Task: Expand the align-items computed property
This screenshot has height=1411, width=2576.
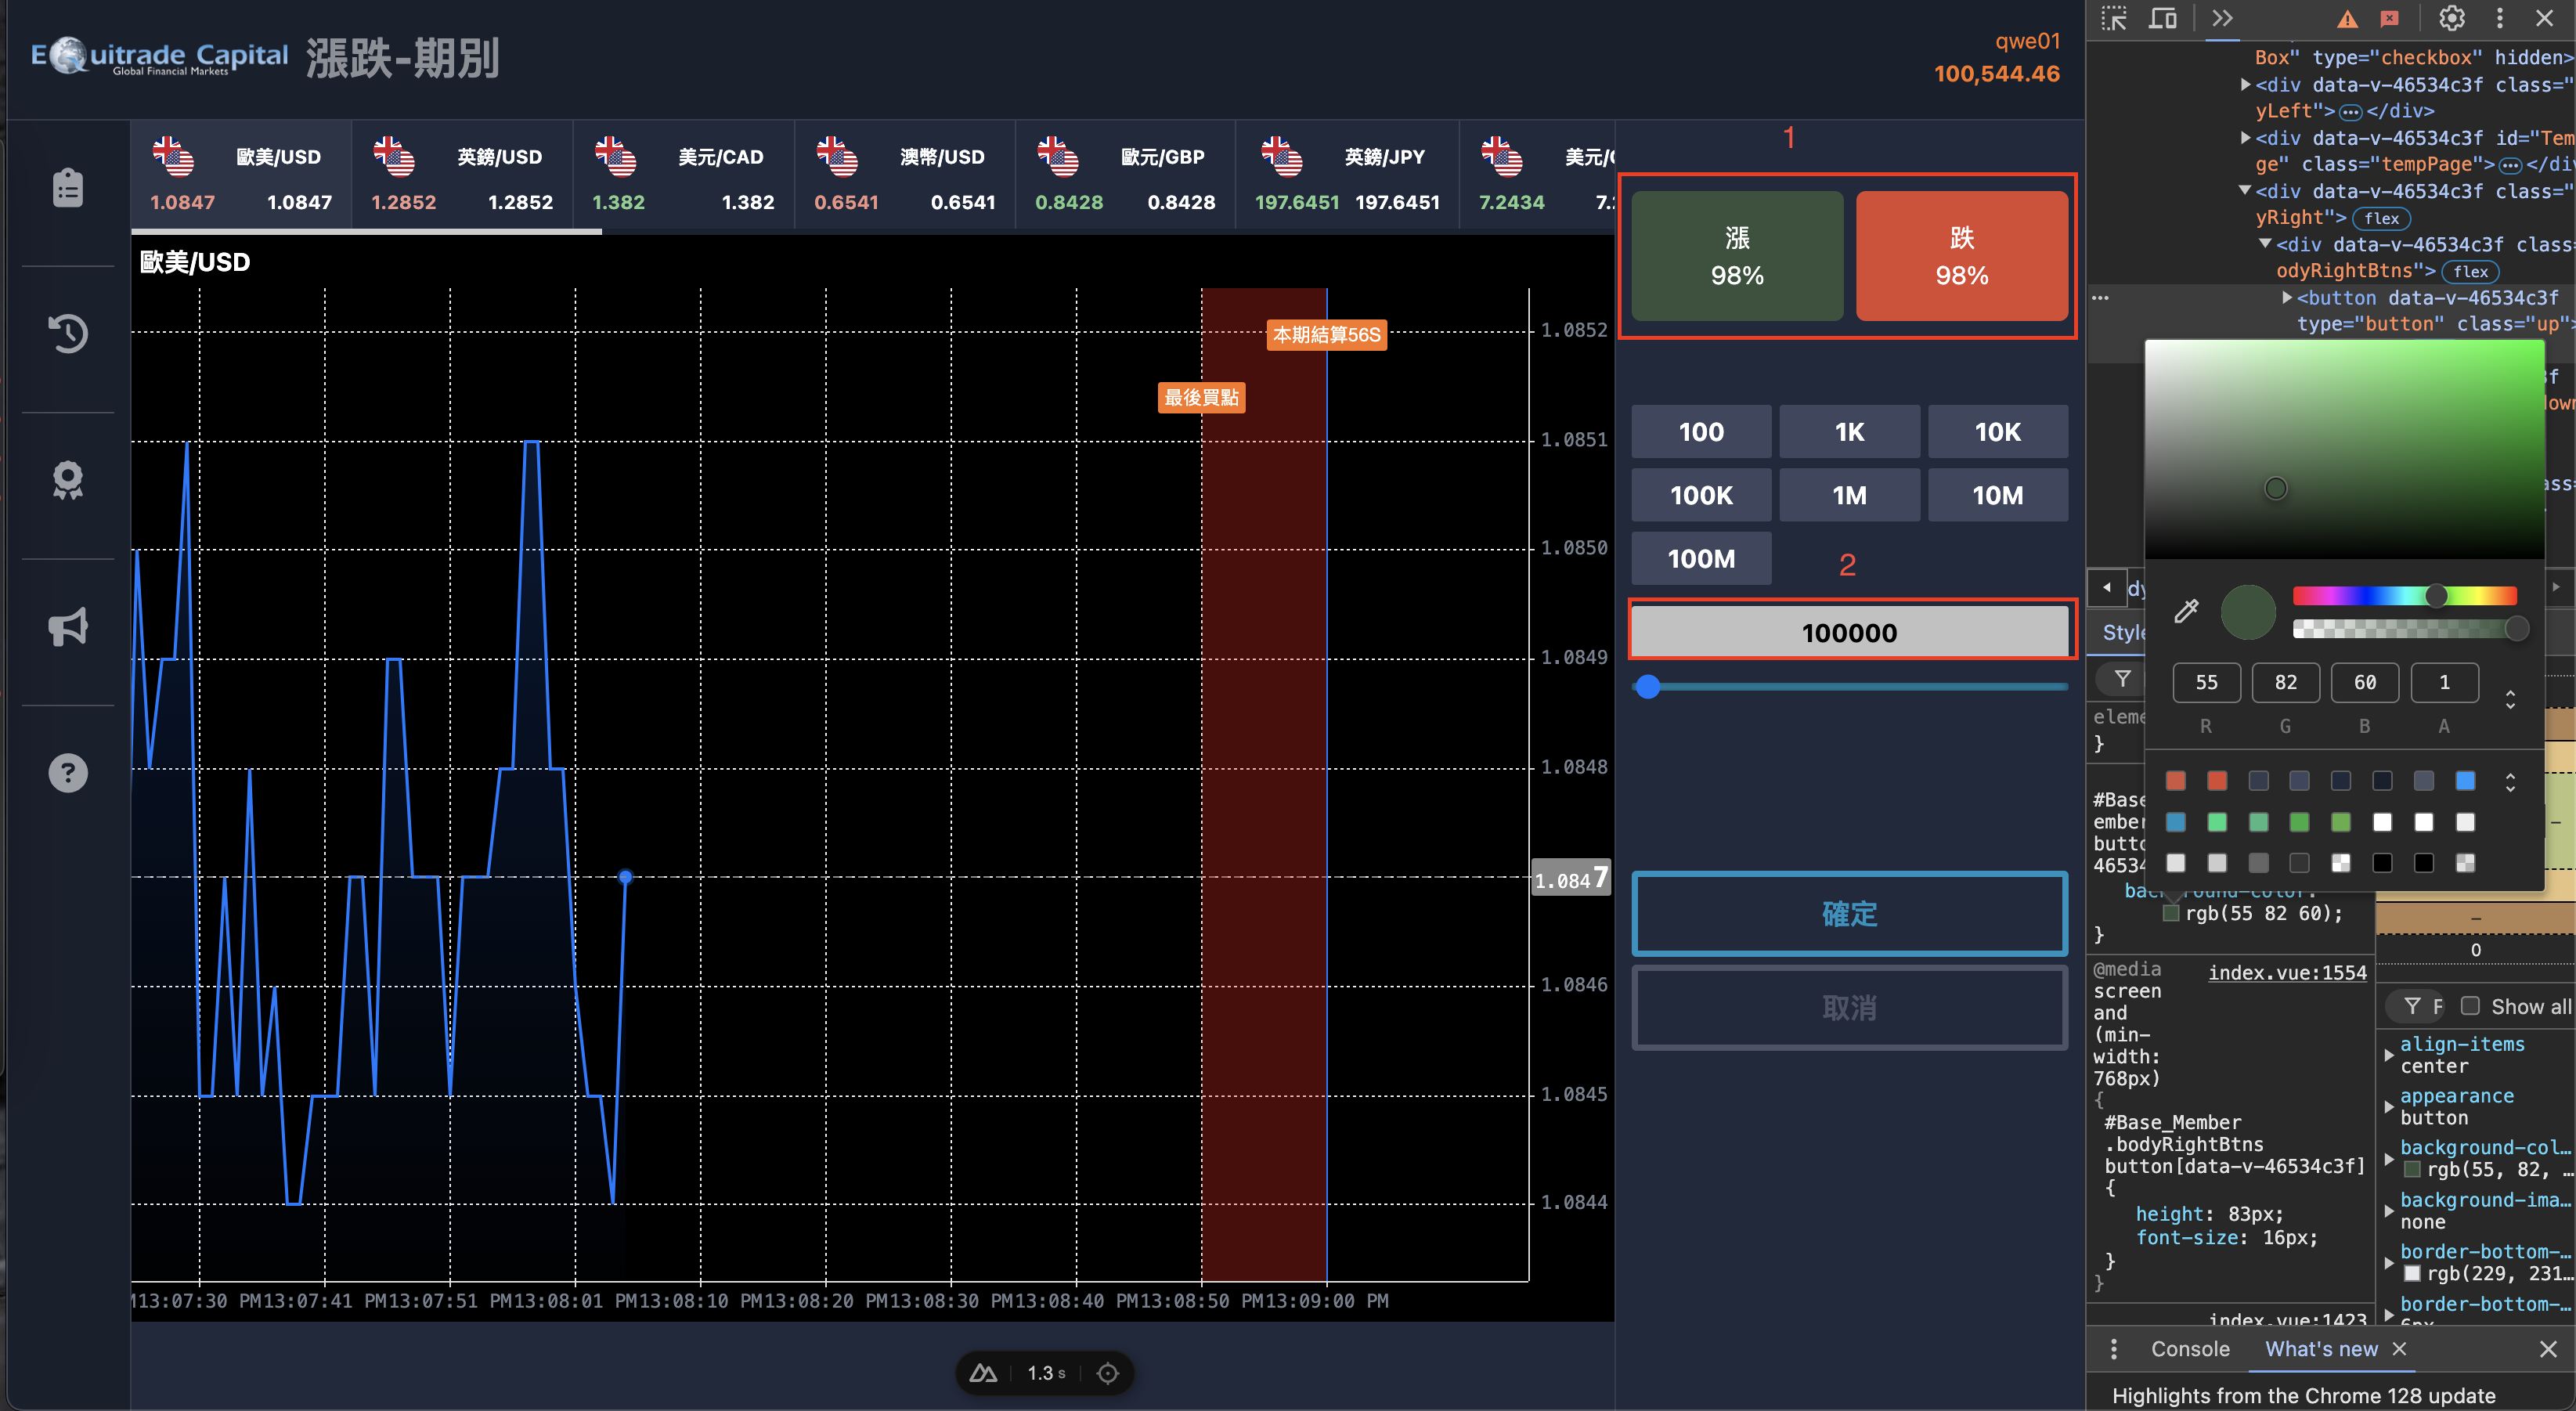Action: 2389,1055
